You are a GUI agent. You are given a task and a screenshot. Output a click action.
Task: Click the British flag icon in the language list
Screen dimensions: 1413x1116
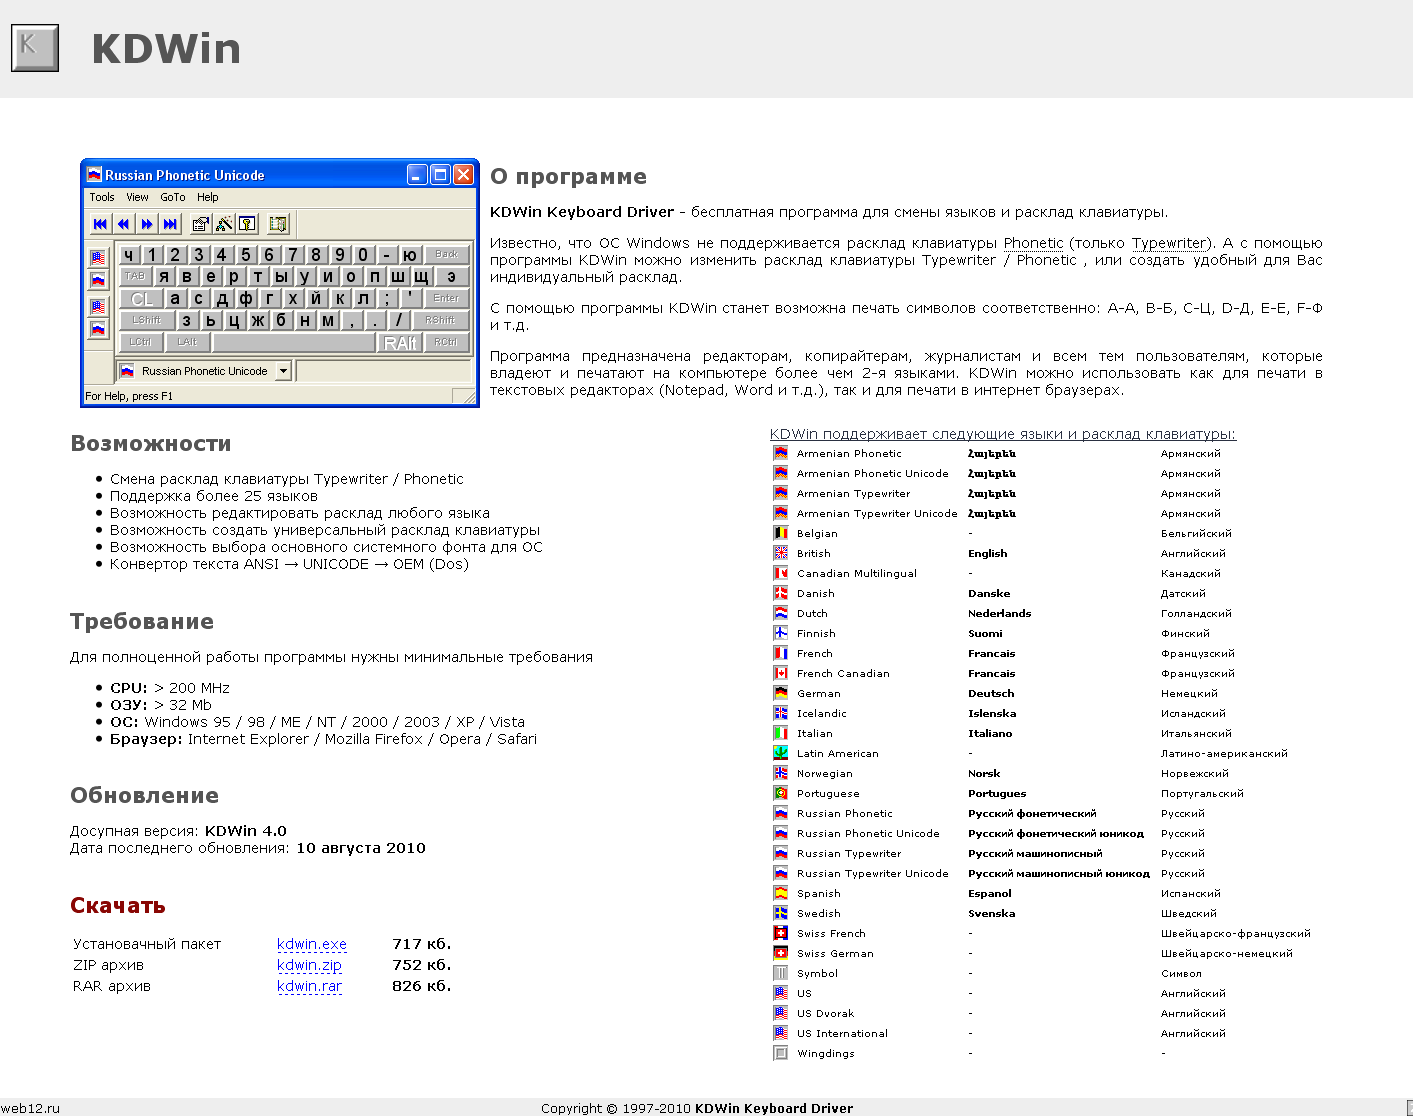[x=780, y=553]
